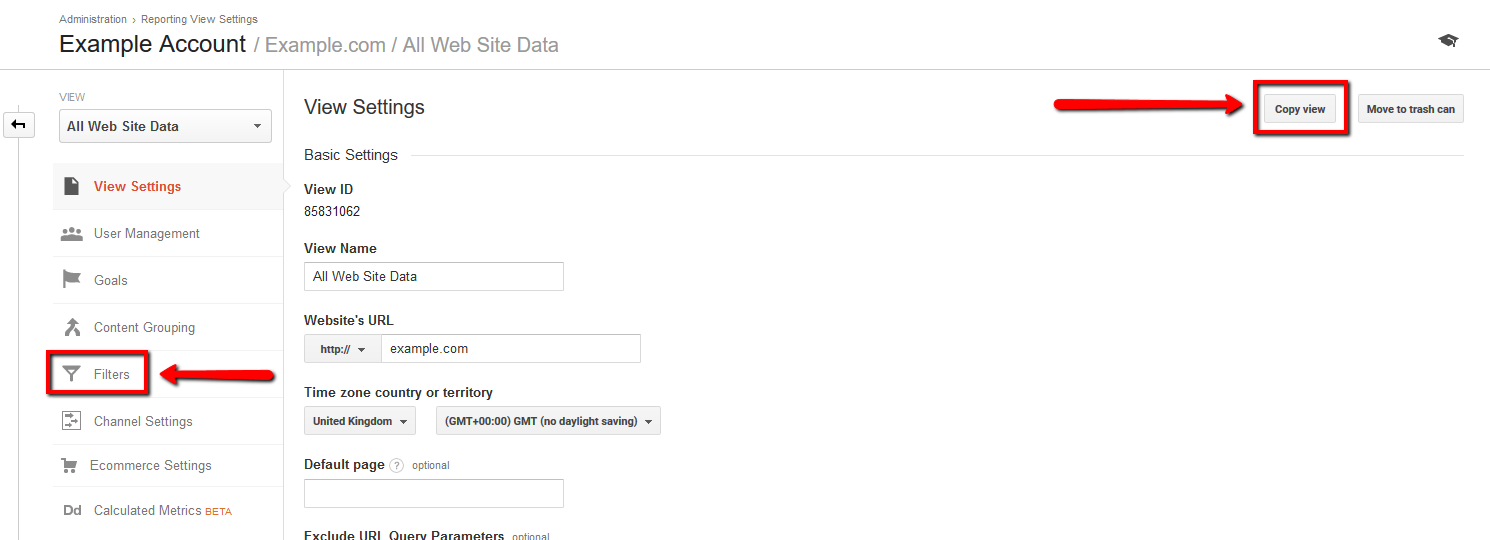
Task: Click the User Management people icon
Action: coord(71,234)
